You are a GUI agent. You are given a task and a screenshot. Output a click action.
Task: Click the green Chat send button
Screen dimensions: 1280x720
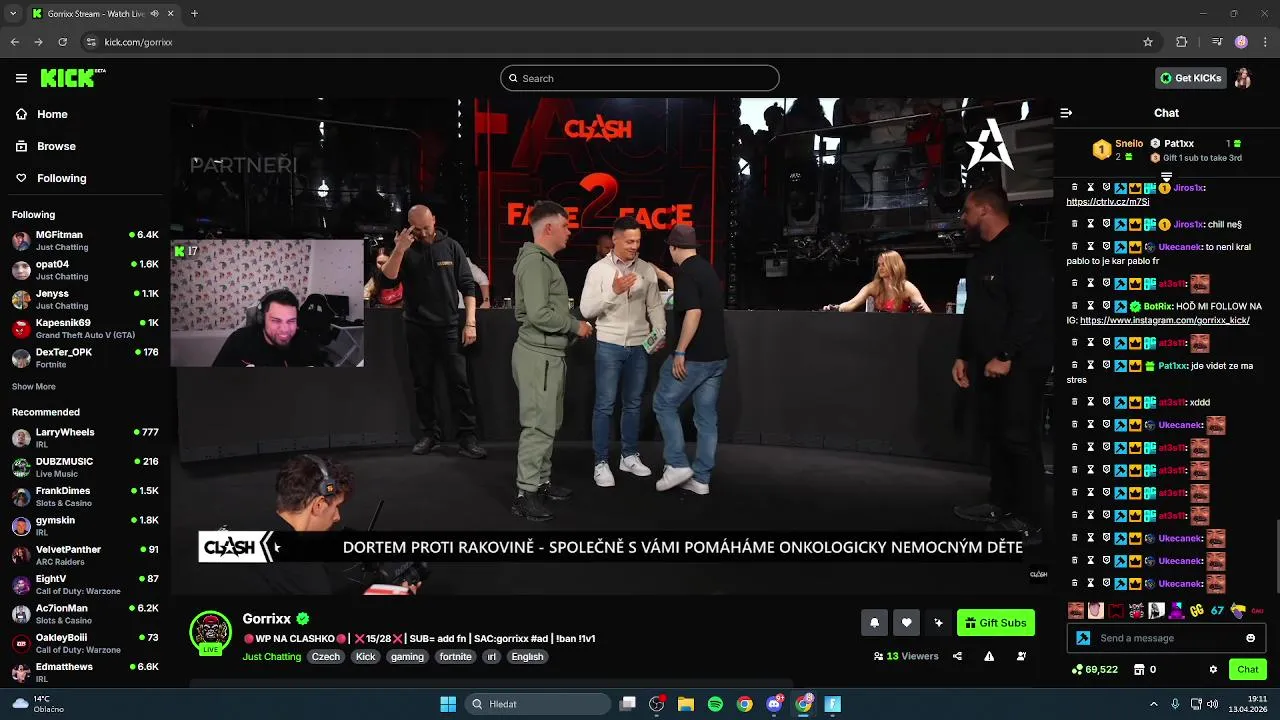[x=1248, y=669]
